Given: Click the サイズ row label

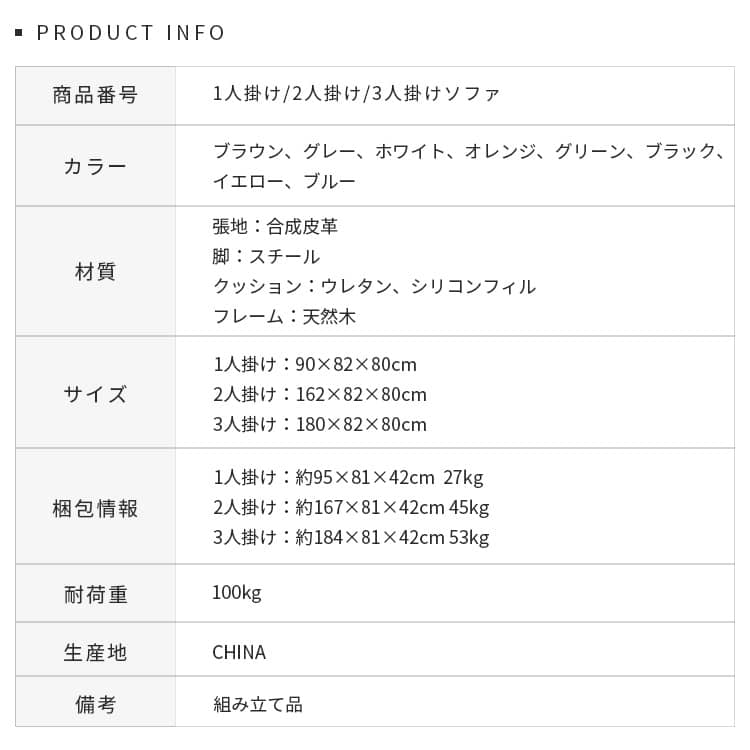Looking at the screenshot, I should [x=95, y=393].
